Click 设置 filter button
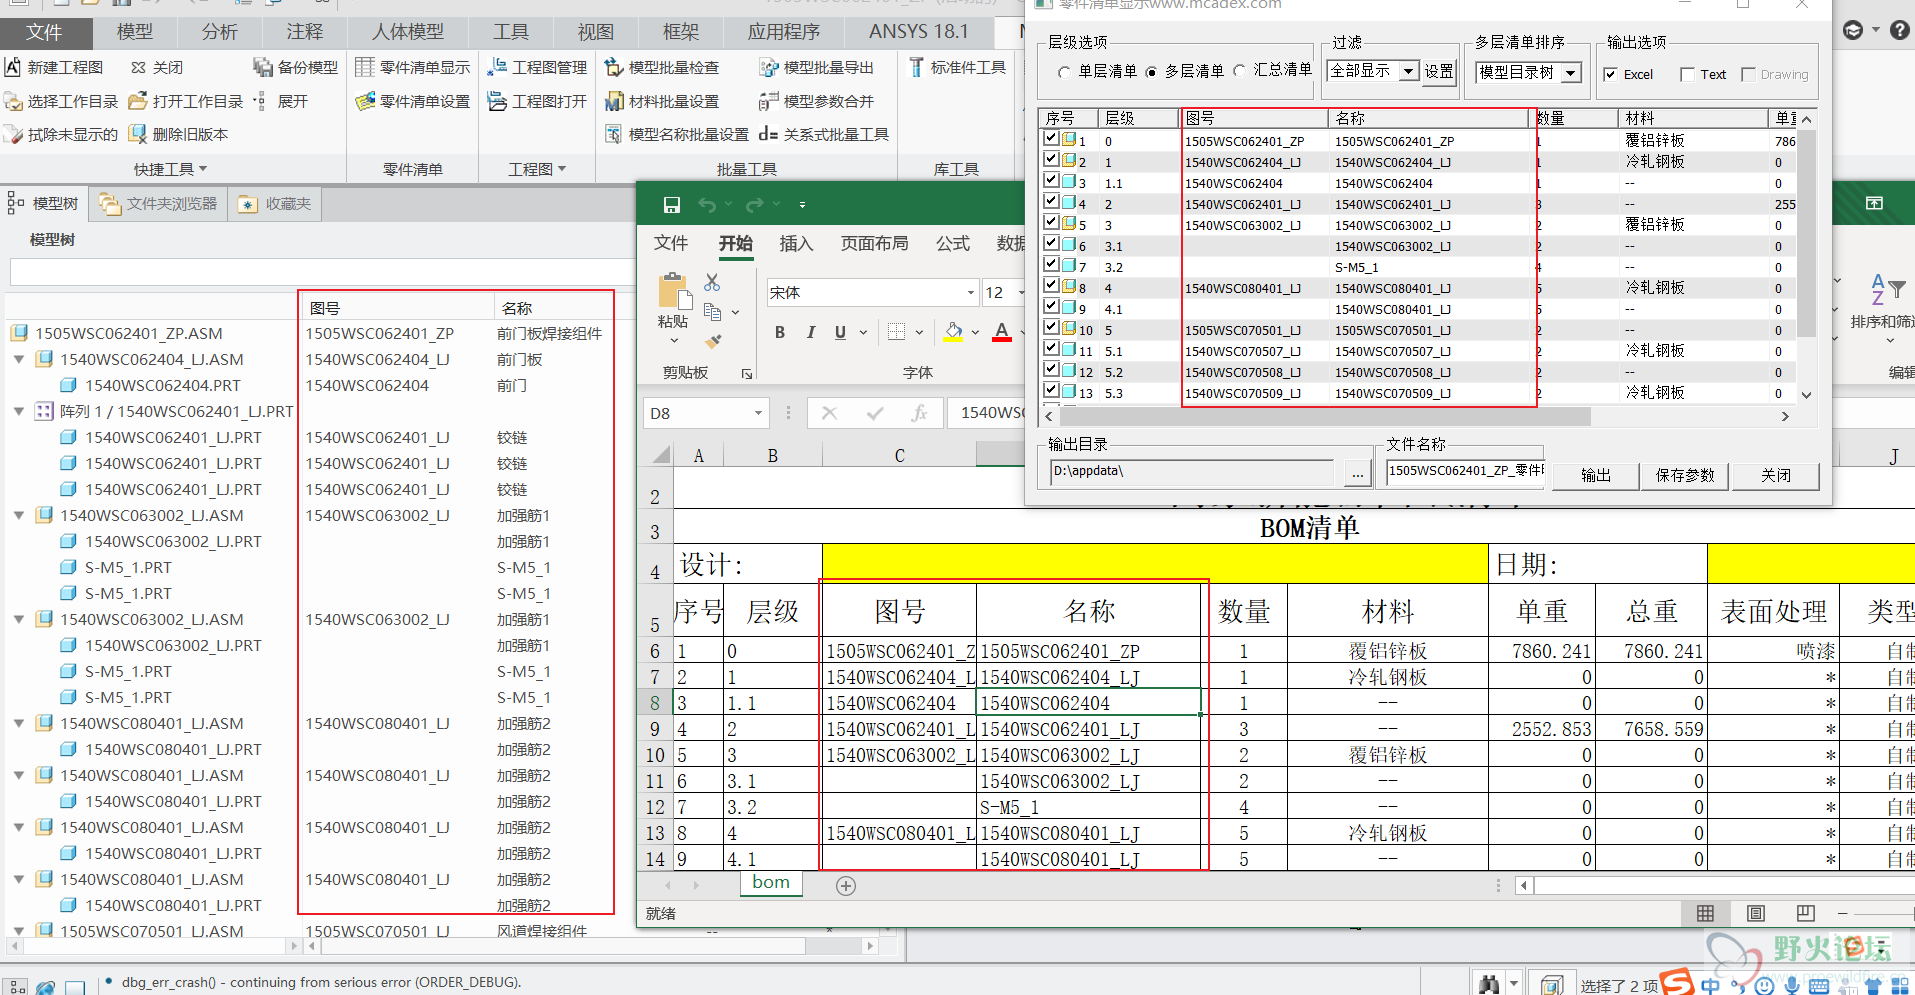The width and height of the screenshot is (1915, 995). click(x=1439, y=71)
